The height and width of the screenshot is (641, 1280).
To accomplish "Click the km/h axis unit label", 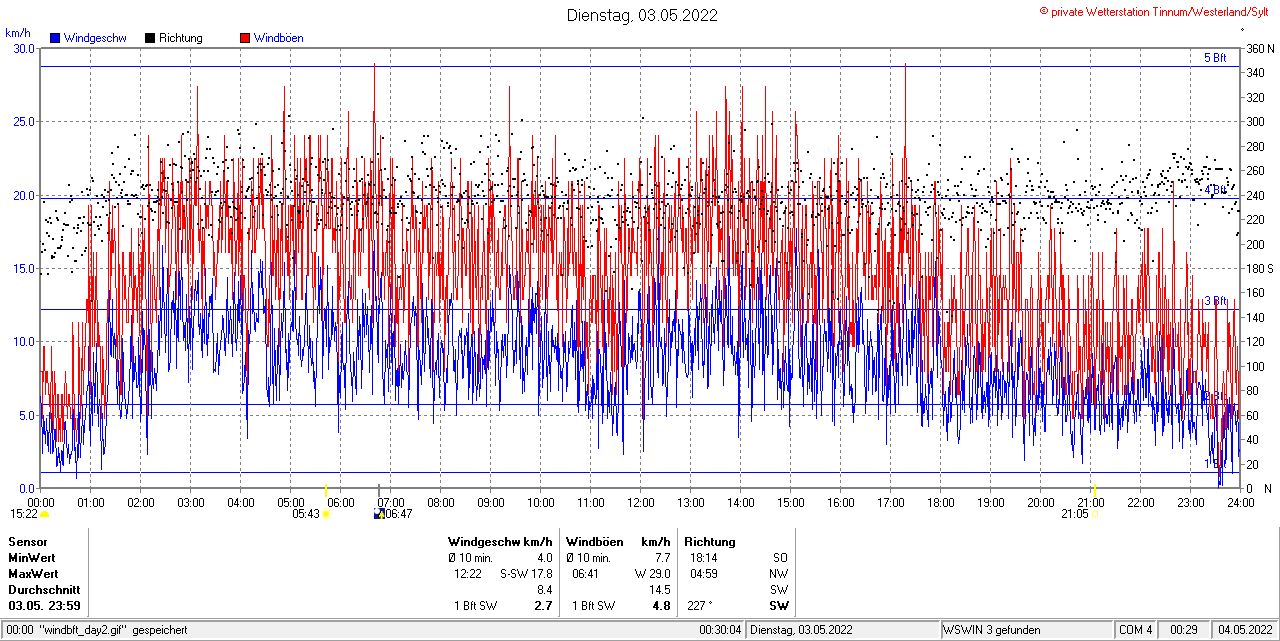I will [x=18, y=33].
